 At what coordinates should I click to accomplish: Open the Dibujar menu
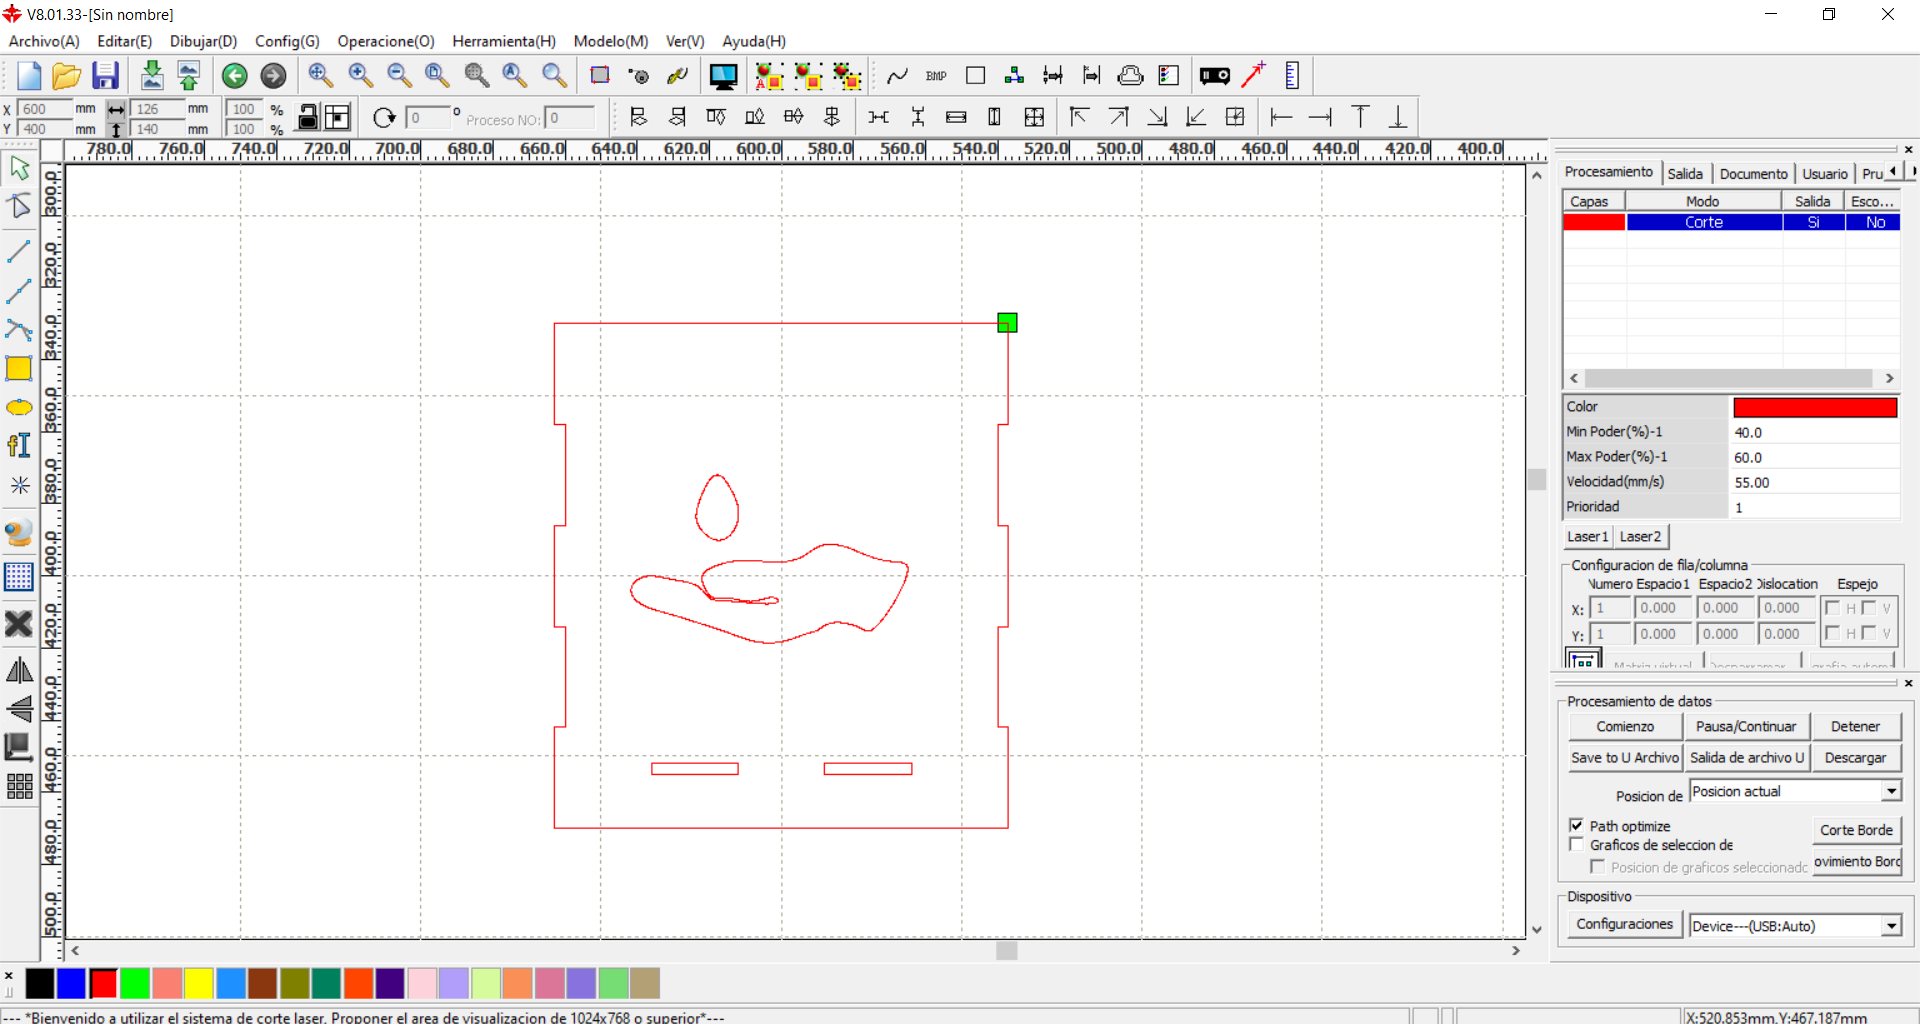(x=203, y=41)
